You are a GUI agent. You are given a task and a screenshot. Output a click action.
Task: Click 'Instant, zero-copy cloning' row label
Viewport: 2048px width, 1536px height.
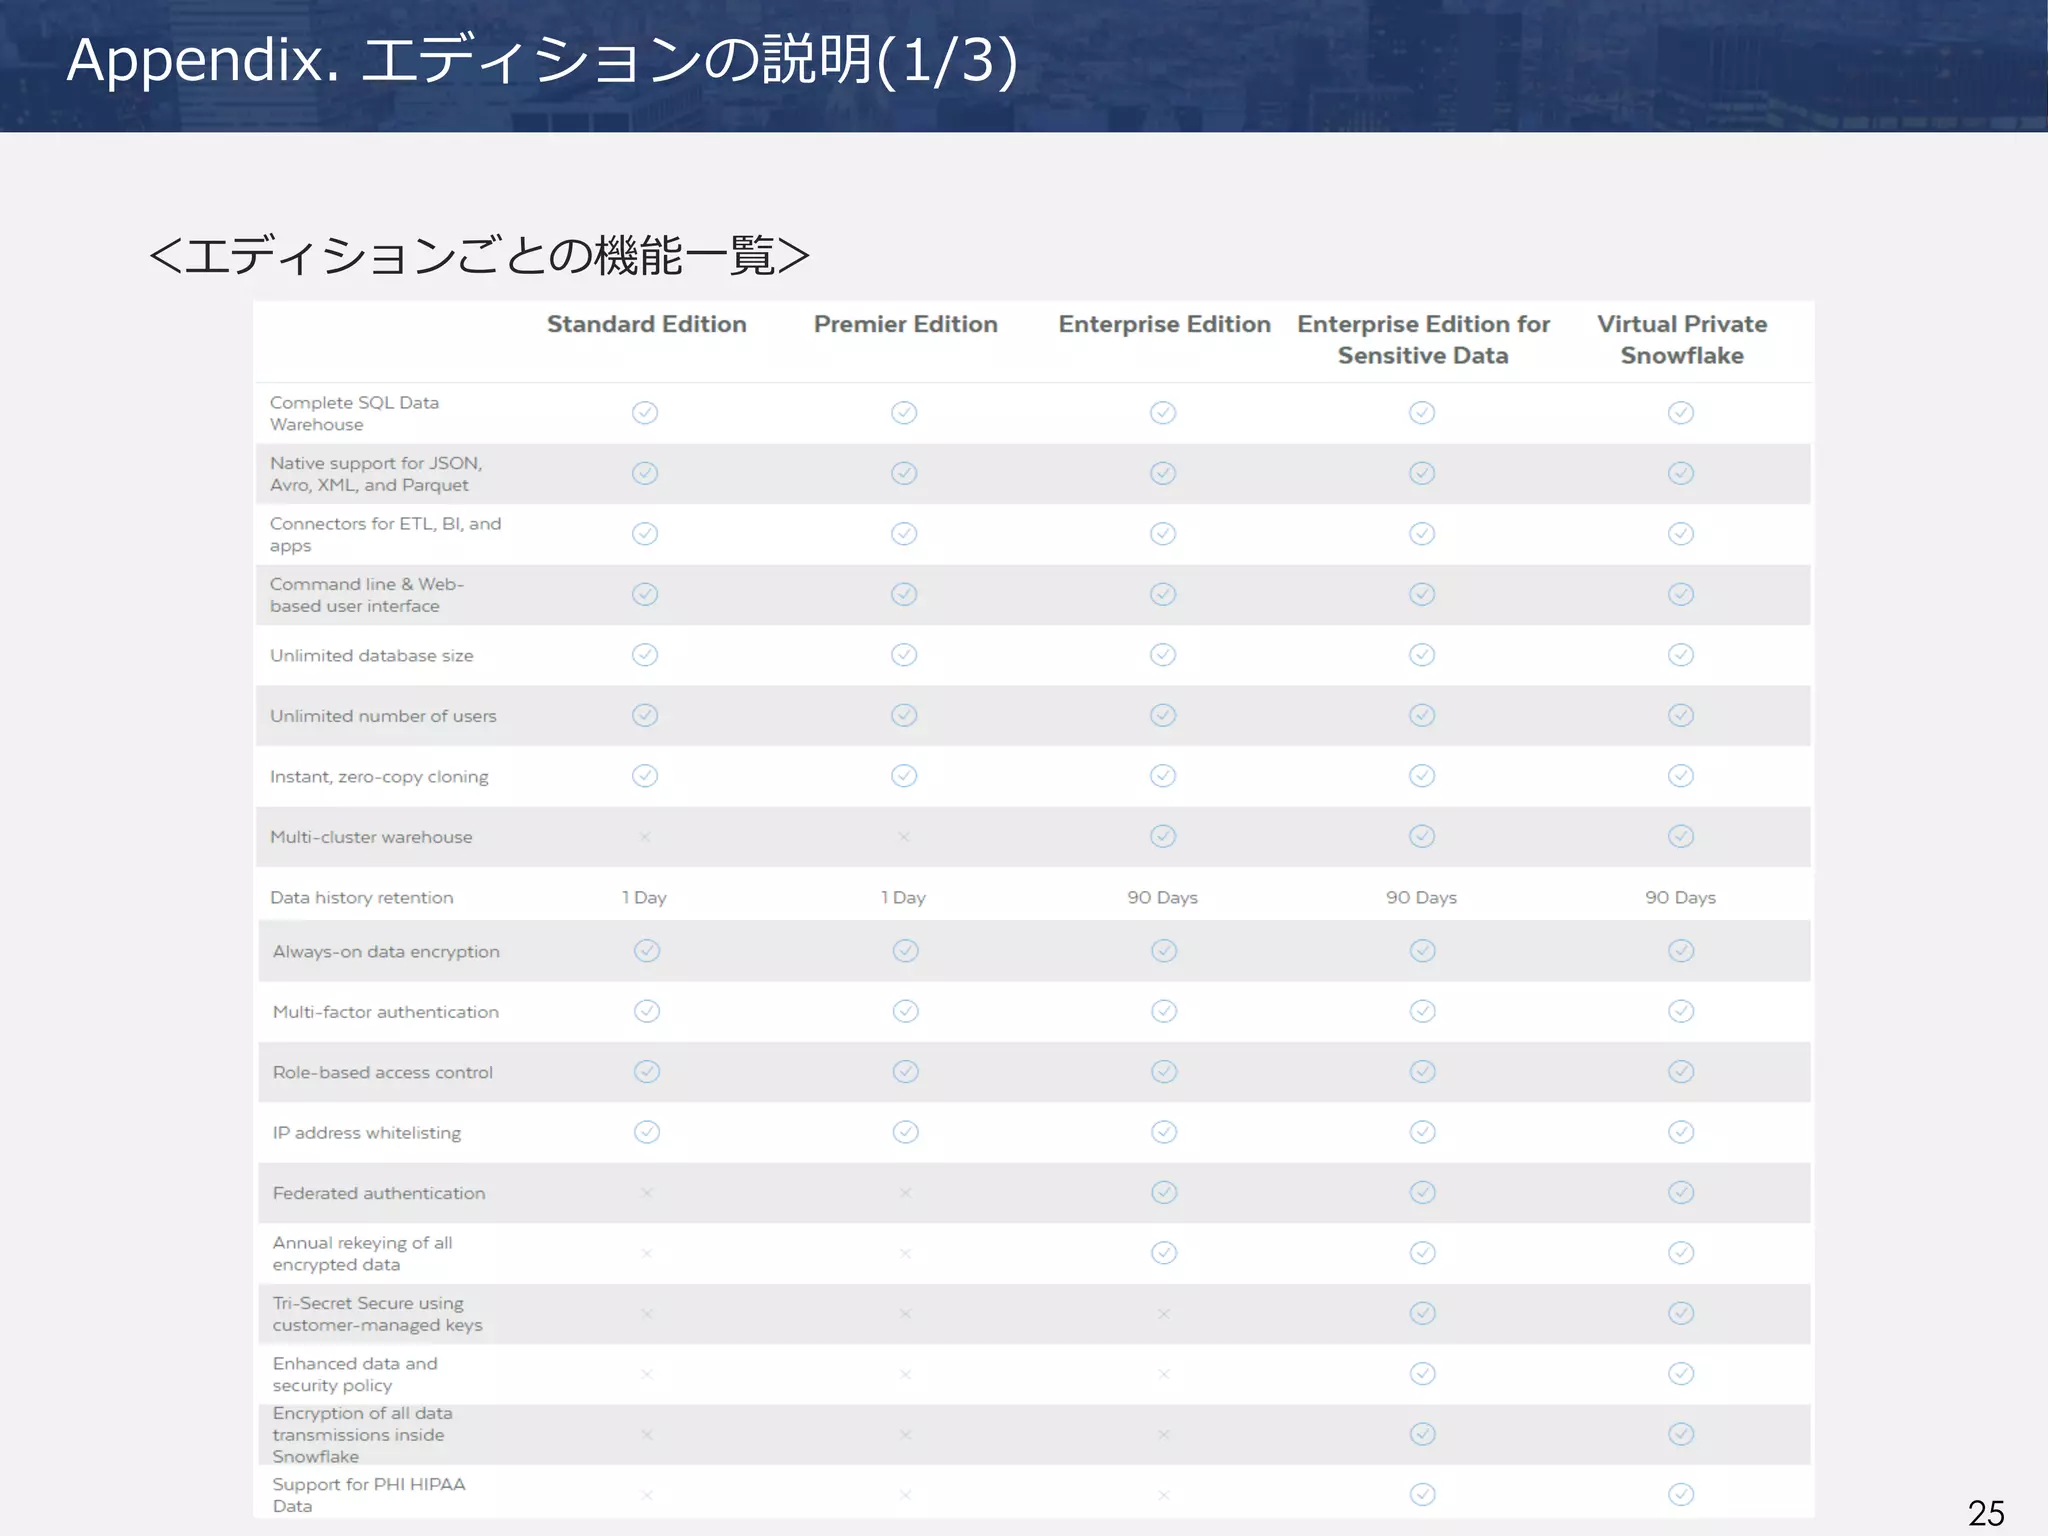coord(379,777)
